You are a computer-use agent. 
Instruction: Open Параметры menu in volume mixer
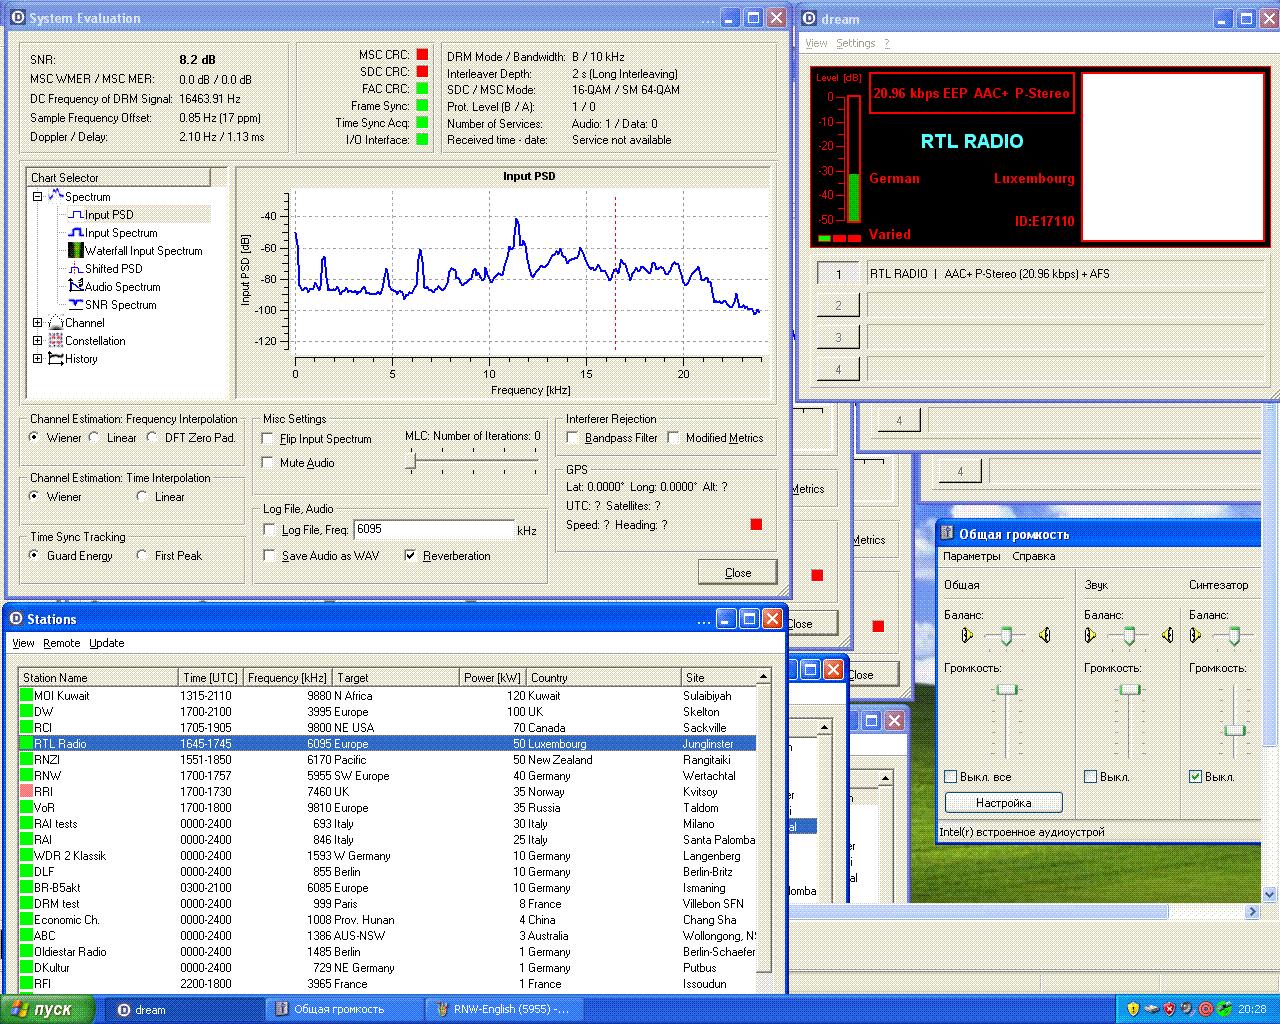971,556
